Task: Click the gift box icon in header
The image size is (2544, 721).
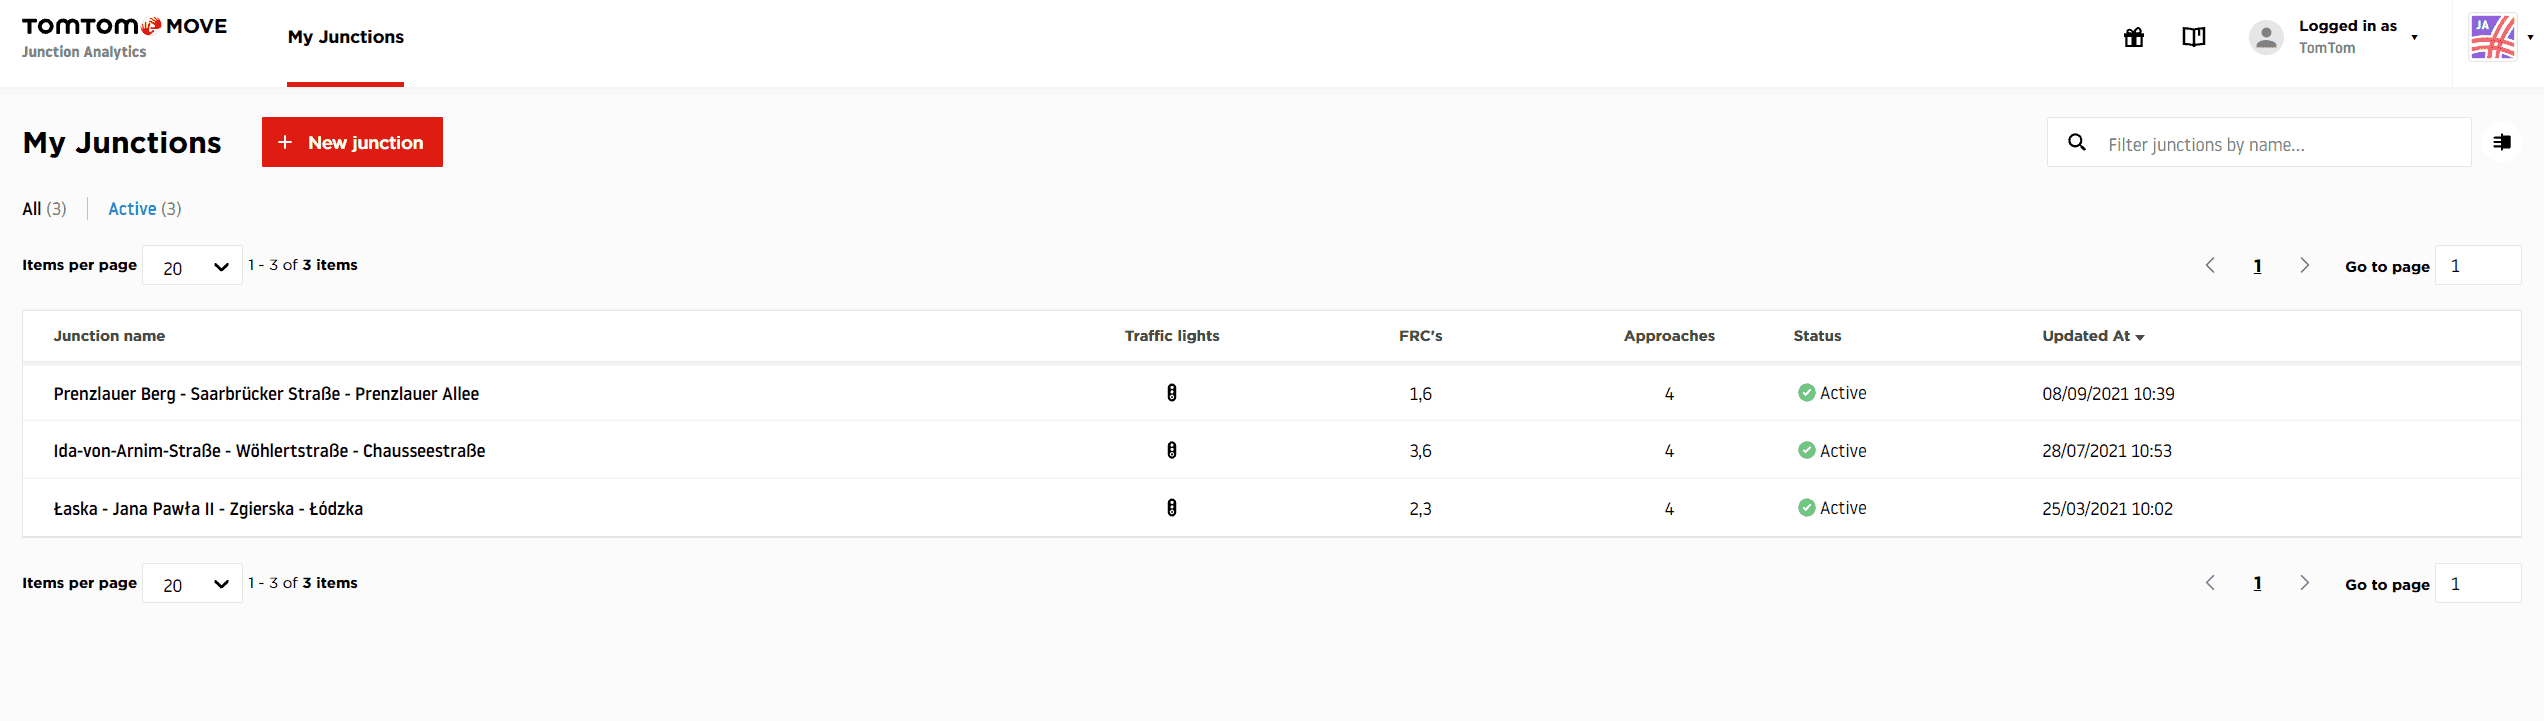Action: (x=2134, y=38)
